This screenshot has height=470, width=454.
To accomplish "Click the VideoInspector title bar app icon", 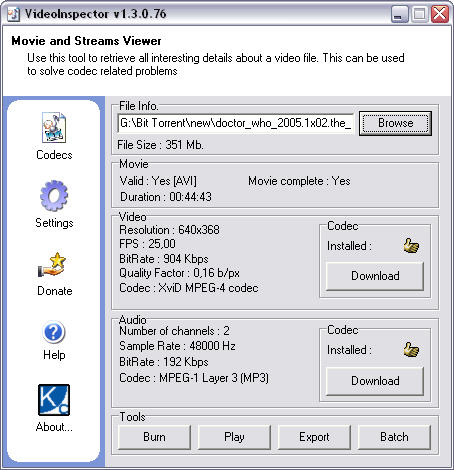I will (14, 14).
